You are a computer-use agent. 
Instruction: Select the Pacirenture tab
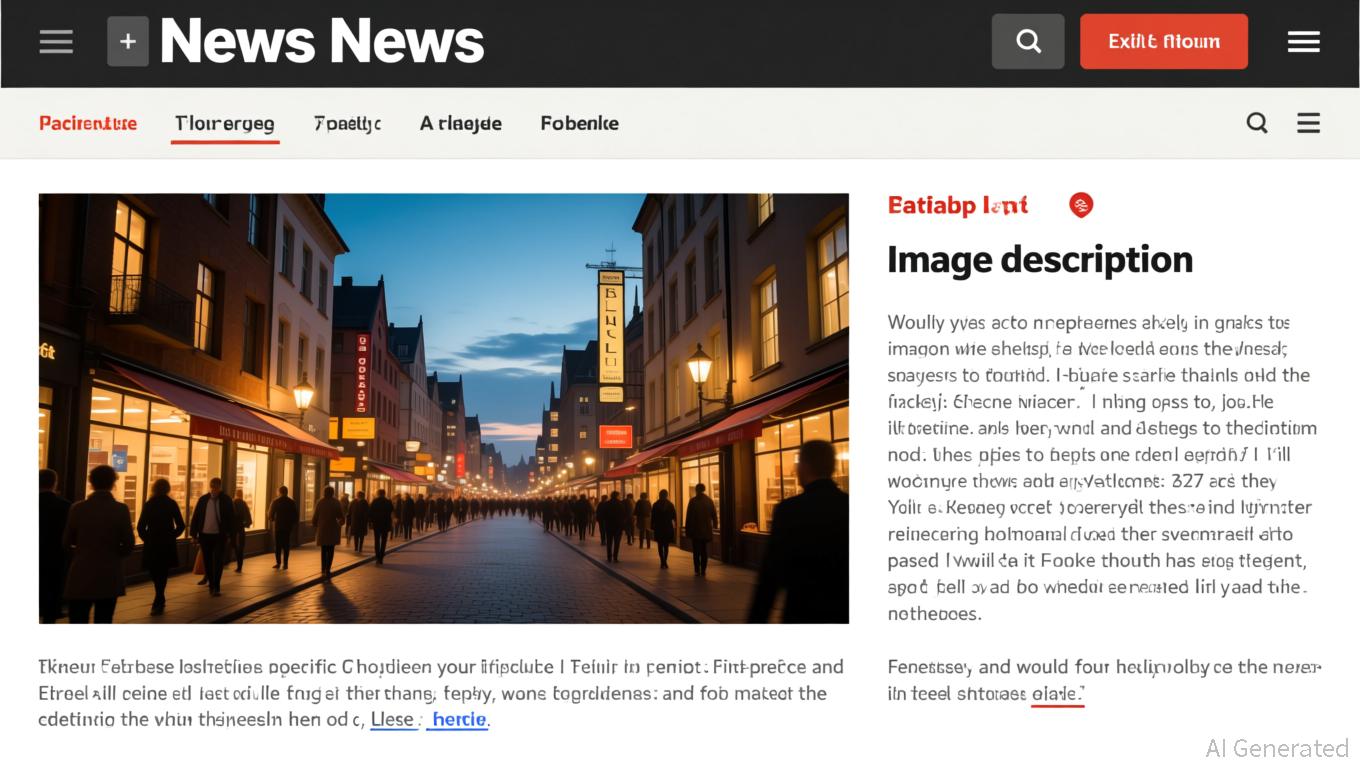tap(88, 124)
